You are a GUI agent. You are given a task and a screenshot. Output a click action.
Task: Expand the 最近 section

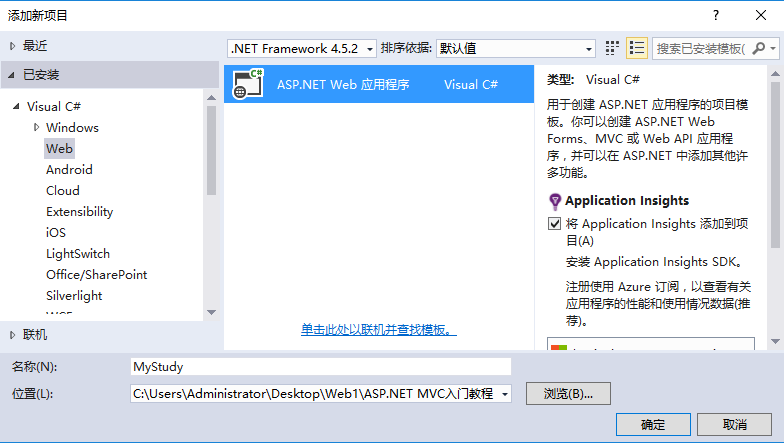(x=12, y=46)
